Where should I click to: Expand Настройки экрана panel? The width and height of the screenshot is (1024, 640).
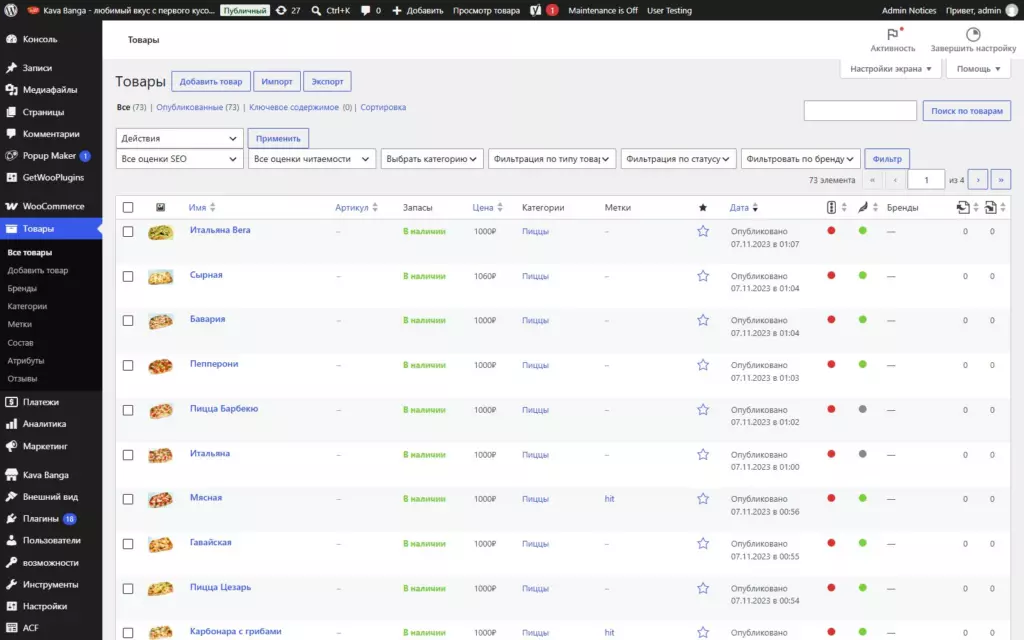click(891, 69)
